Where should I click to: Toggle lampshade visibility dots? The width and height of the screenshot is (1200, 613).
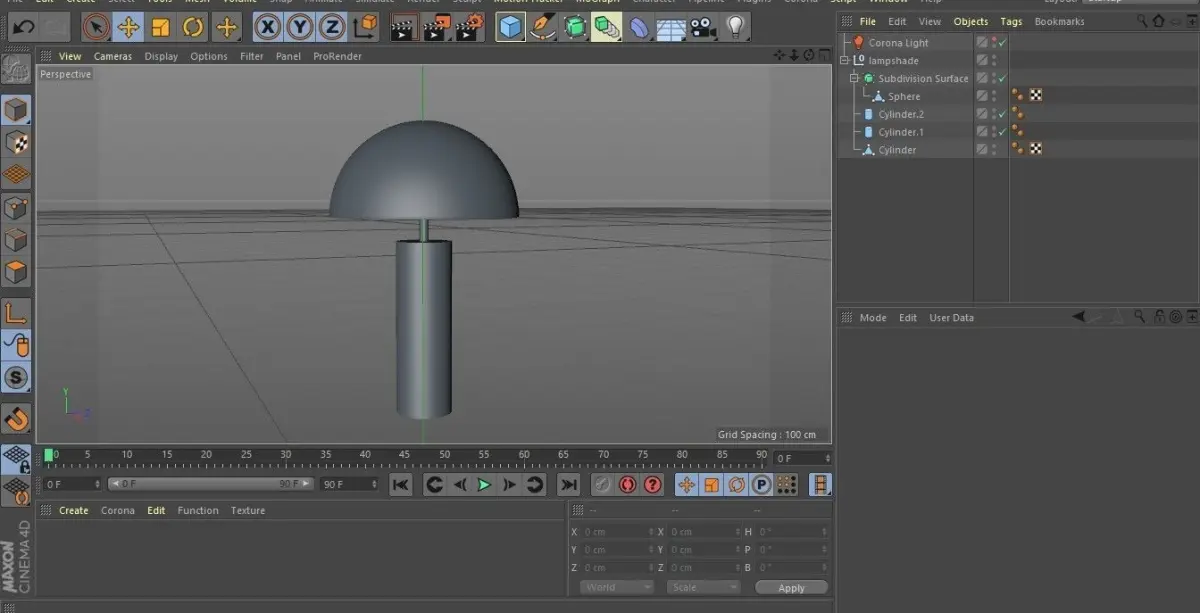coord(994,61)
